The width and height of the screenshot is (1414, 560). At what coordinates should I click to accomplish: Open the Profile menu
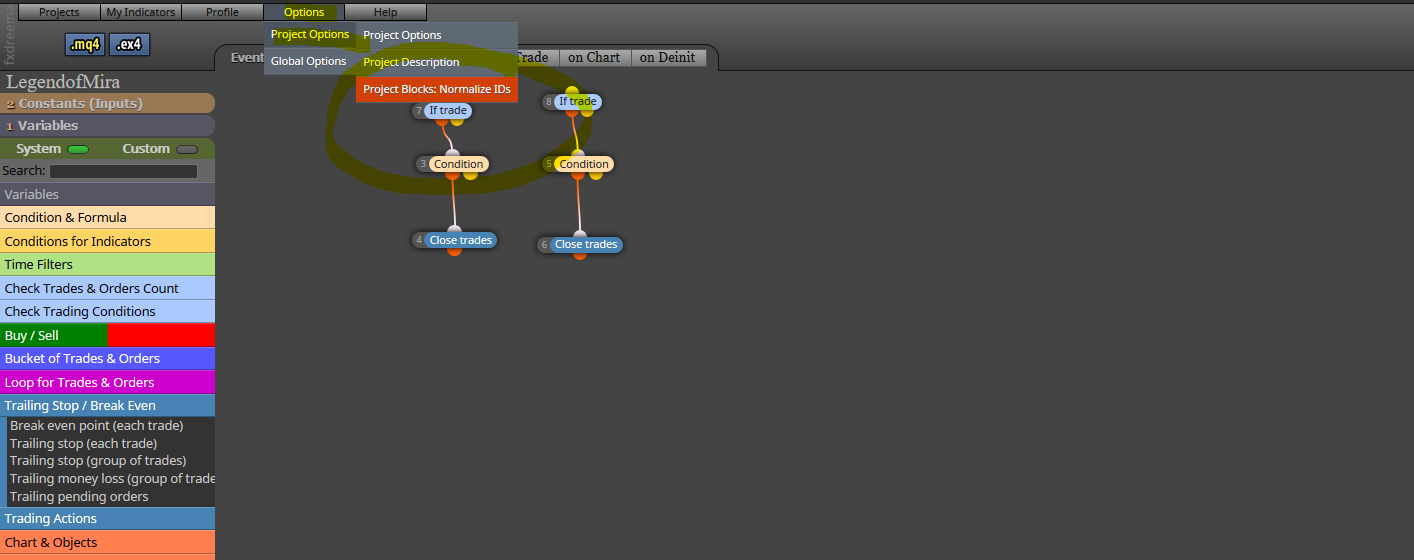point(222,12)
